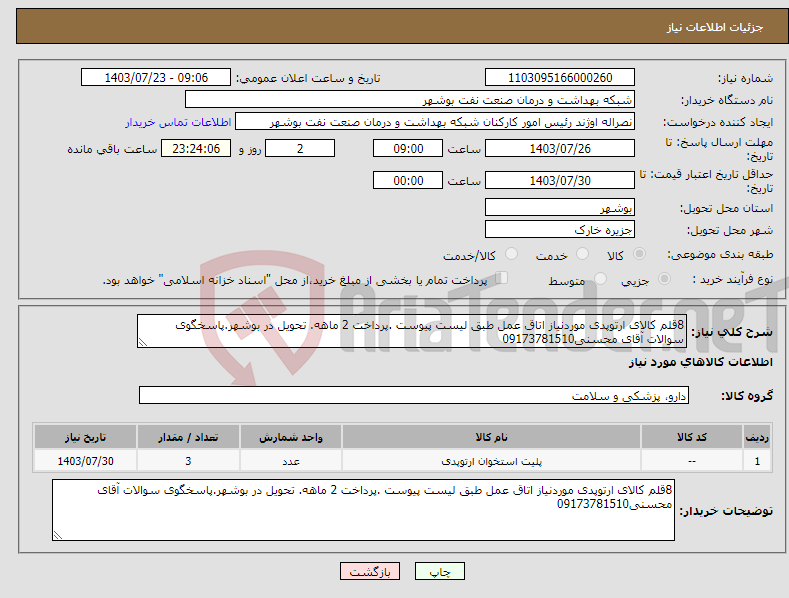Click the buyer name field شبکه بهداشت
The height and width of the screenshot is (598, 789).
pyautogui.click(x=410, y=100)
